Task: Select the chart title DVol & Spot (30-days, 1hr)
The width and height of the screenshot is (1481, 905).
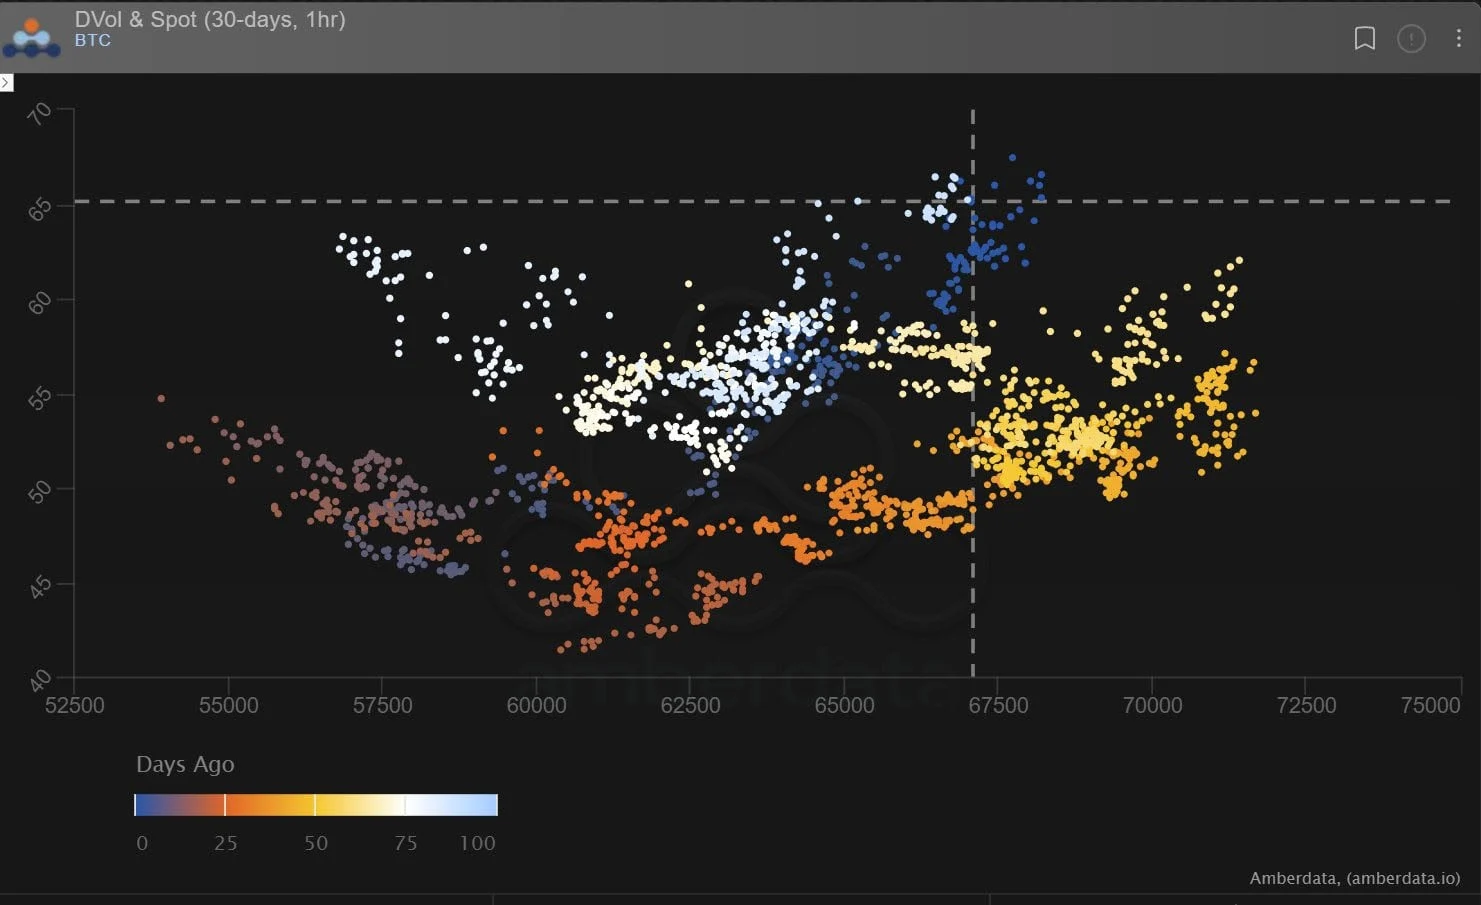Action: [x=210, y=19]
